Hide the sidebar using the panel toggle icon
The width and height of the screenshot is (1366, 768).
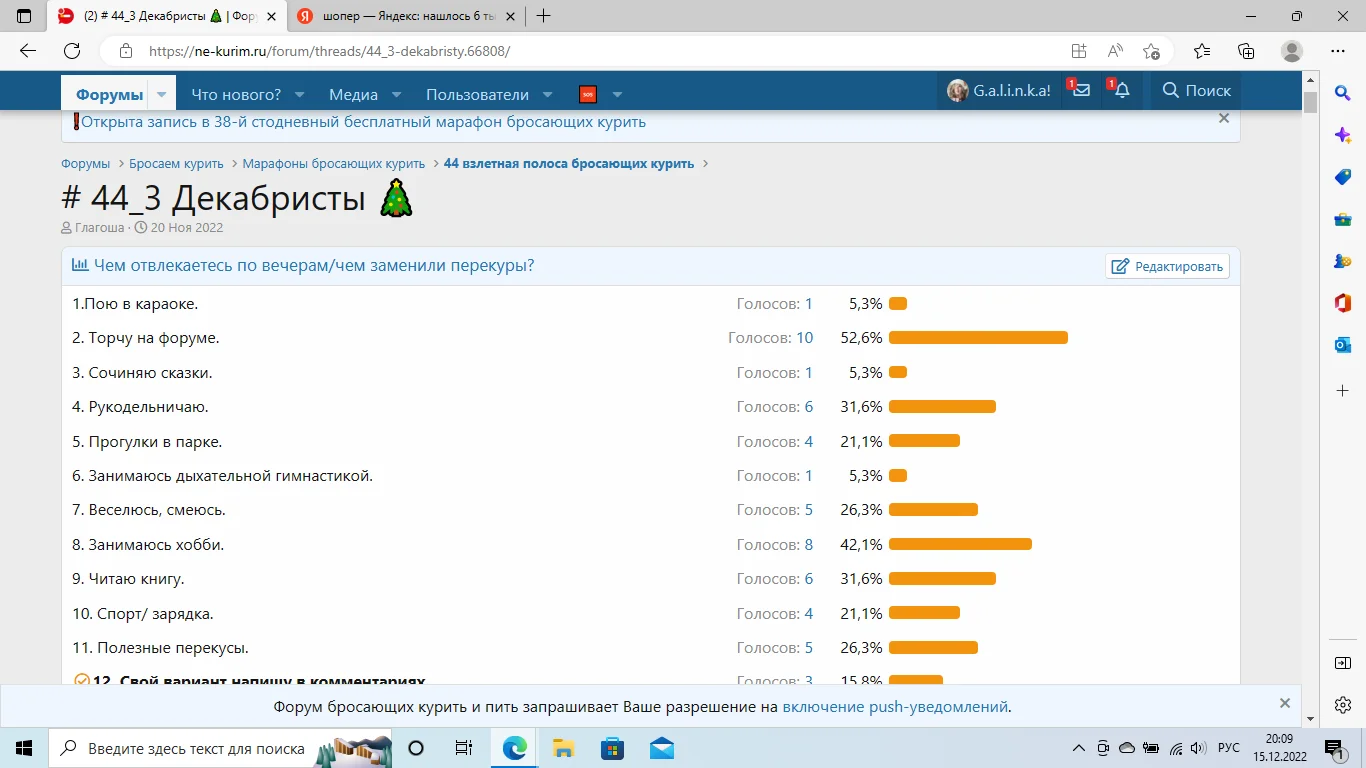point(1342,663)
